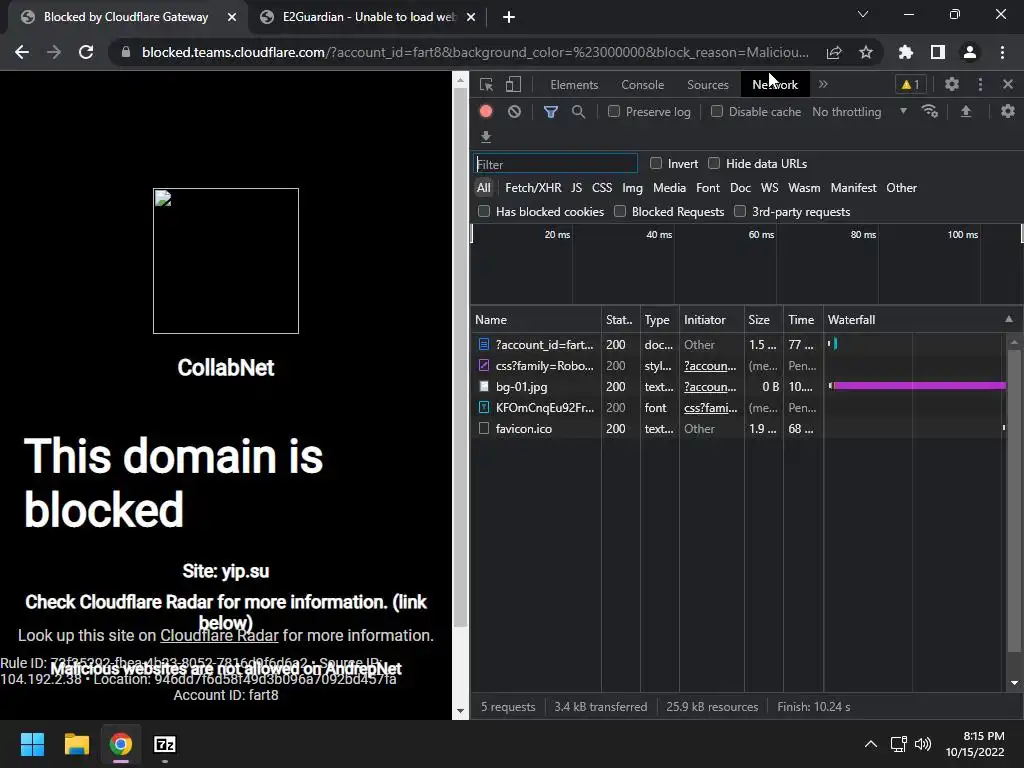Click the Size column header
Viewport: 1024px width, 768px height.
763,320
